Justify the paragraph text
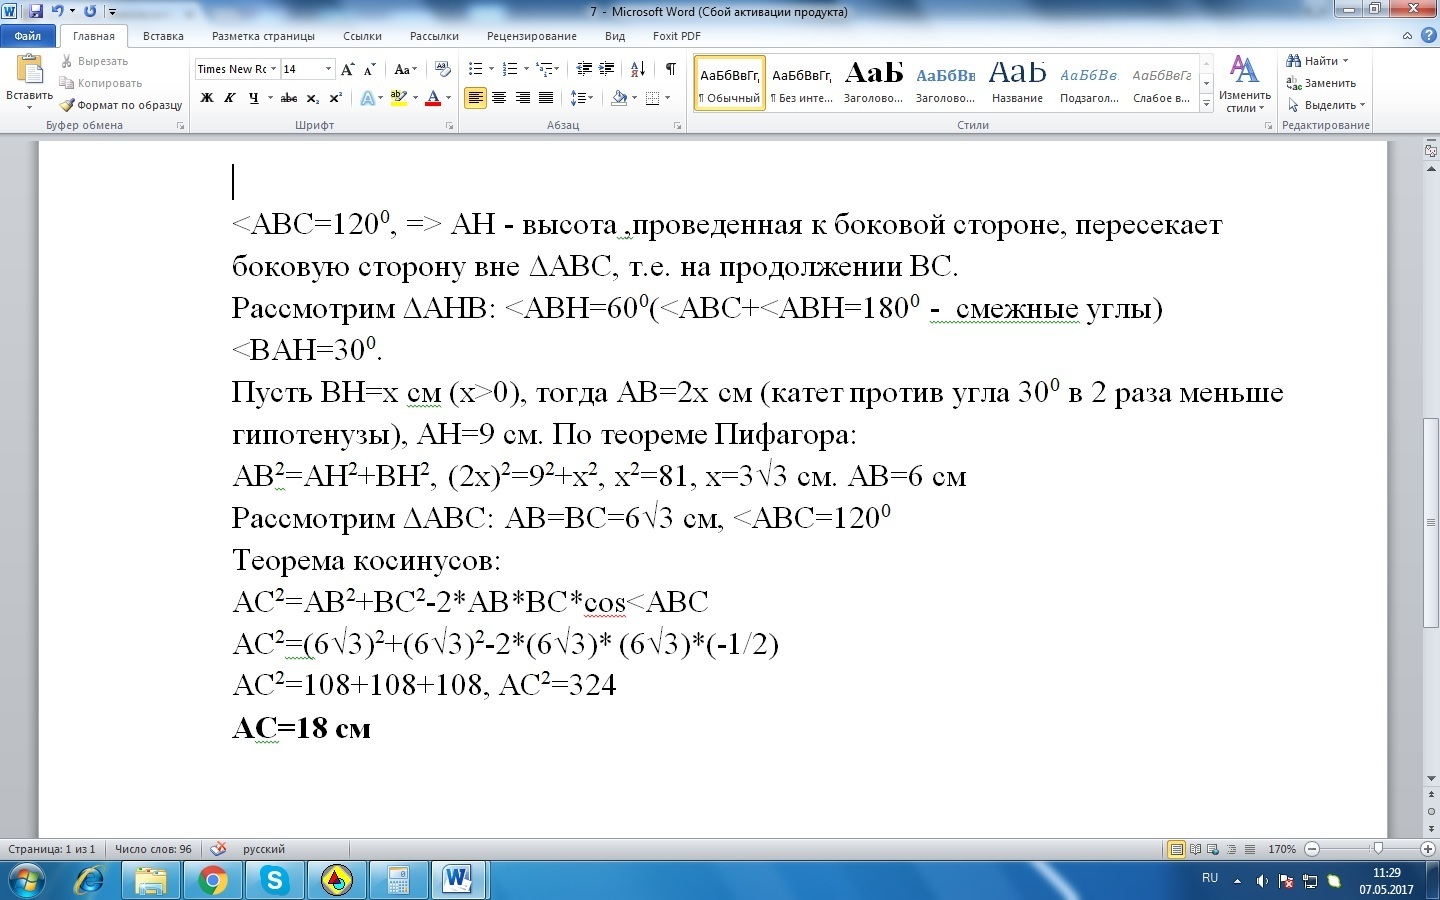Screen dimensions: 1440x900 546,98
